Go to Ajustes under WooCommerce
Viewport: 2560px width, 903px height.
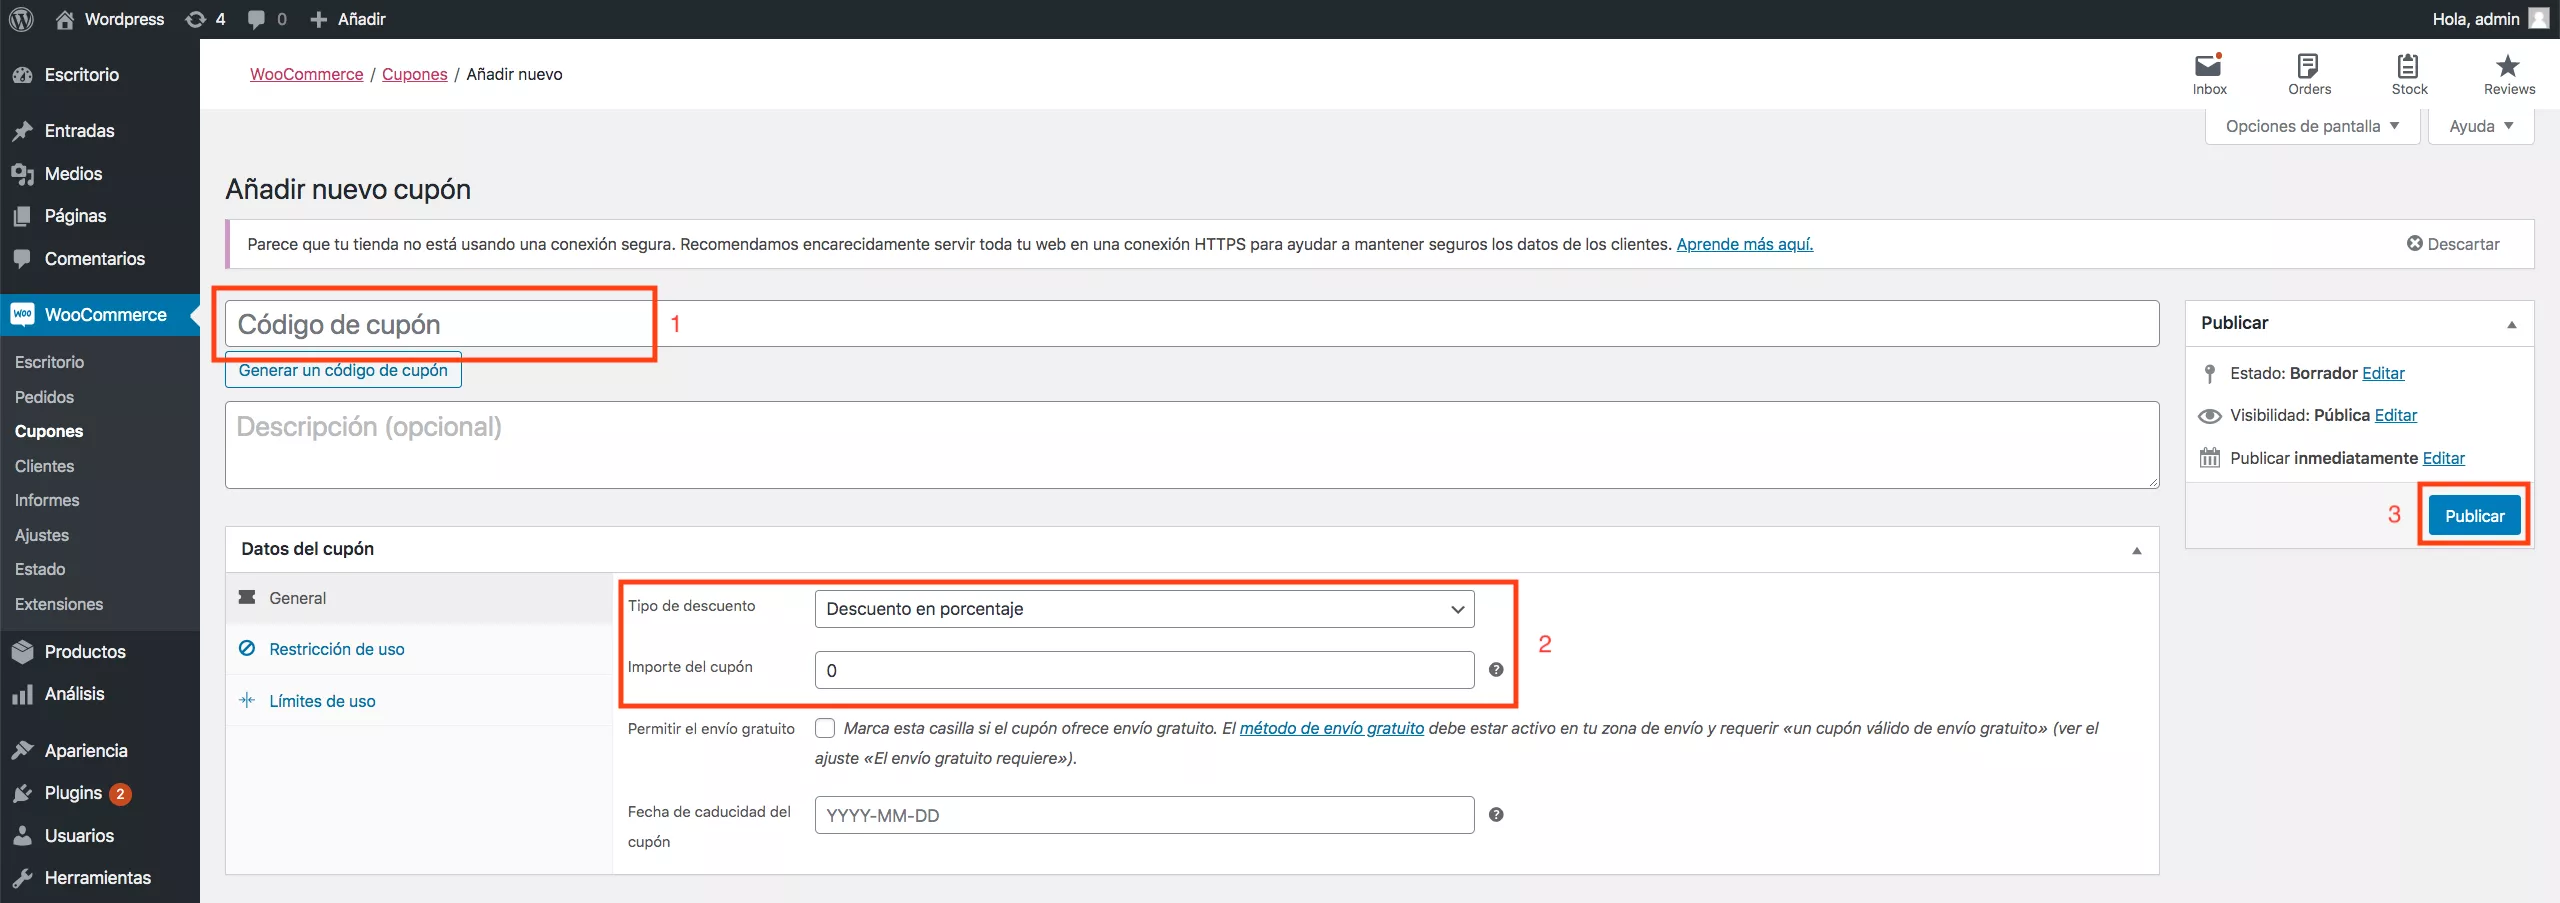(42, 535)
